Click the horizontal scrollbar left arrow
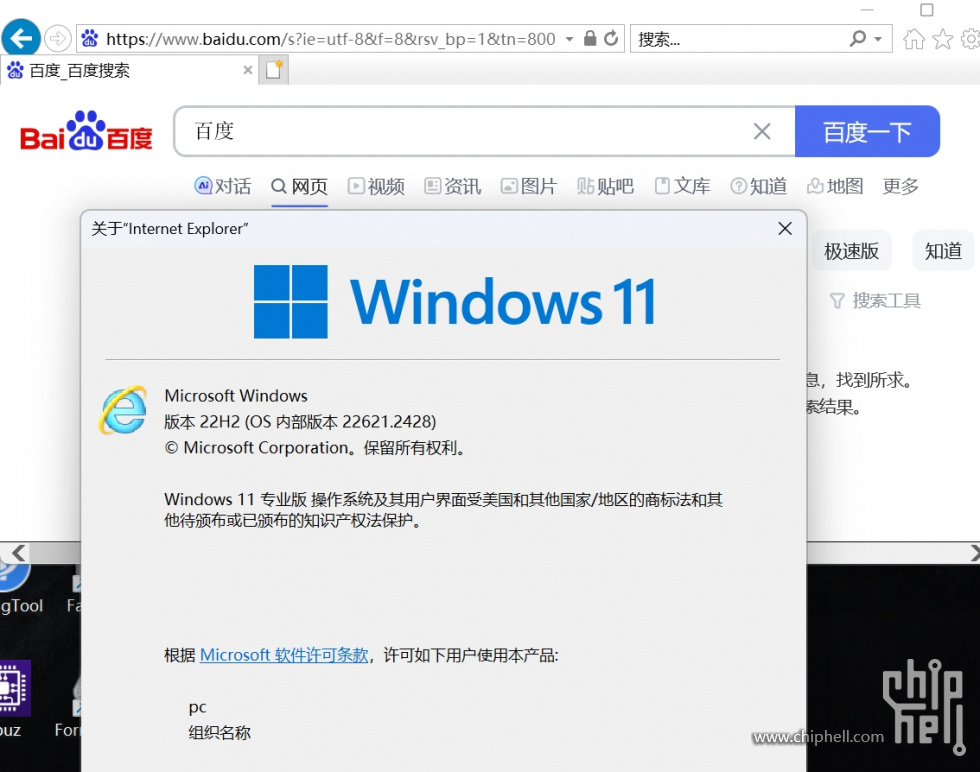The height and width of the screenshot is (772, 980). point(18,553)
